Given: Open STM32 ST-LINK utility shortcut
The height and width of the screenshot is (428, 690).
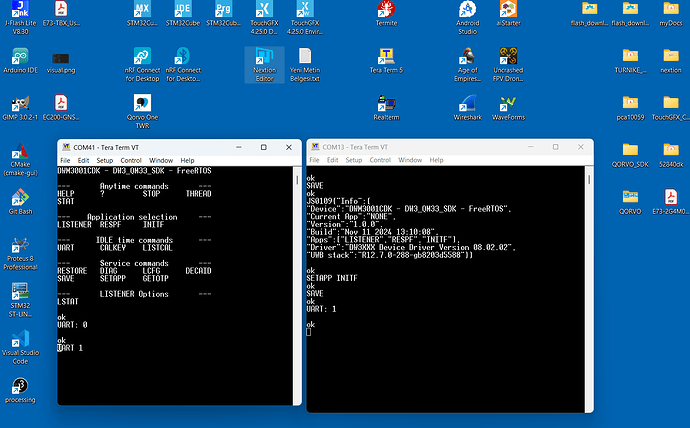Looking at the screenshot, I should pyautogui.click(x=20, y=300).
